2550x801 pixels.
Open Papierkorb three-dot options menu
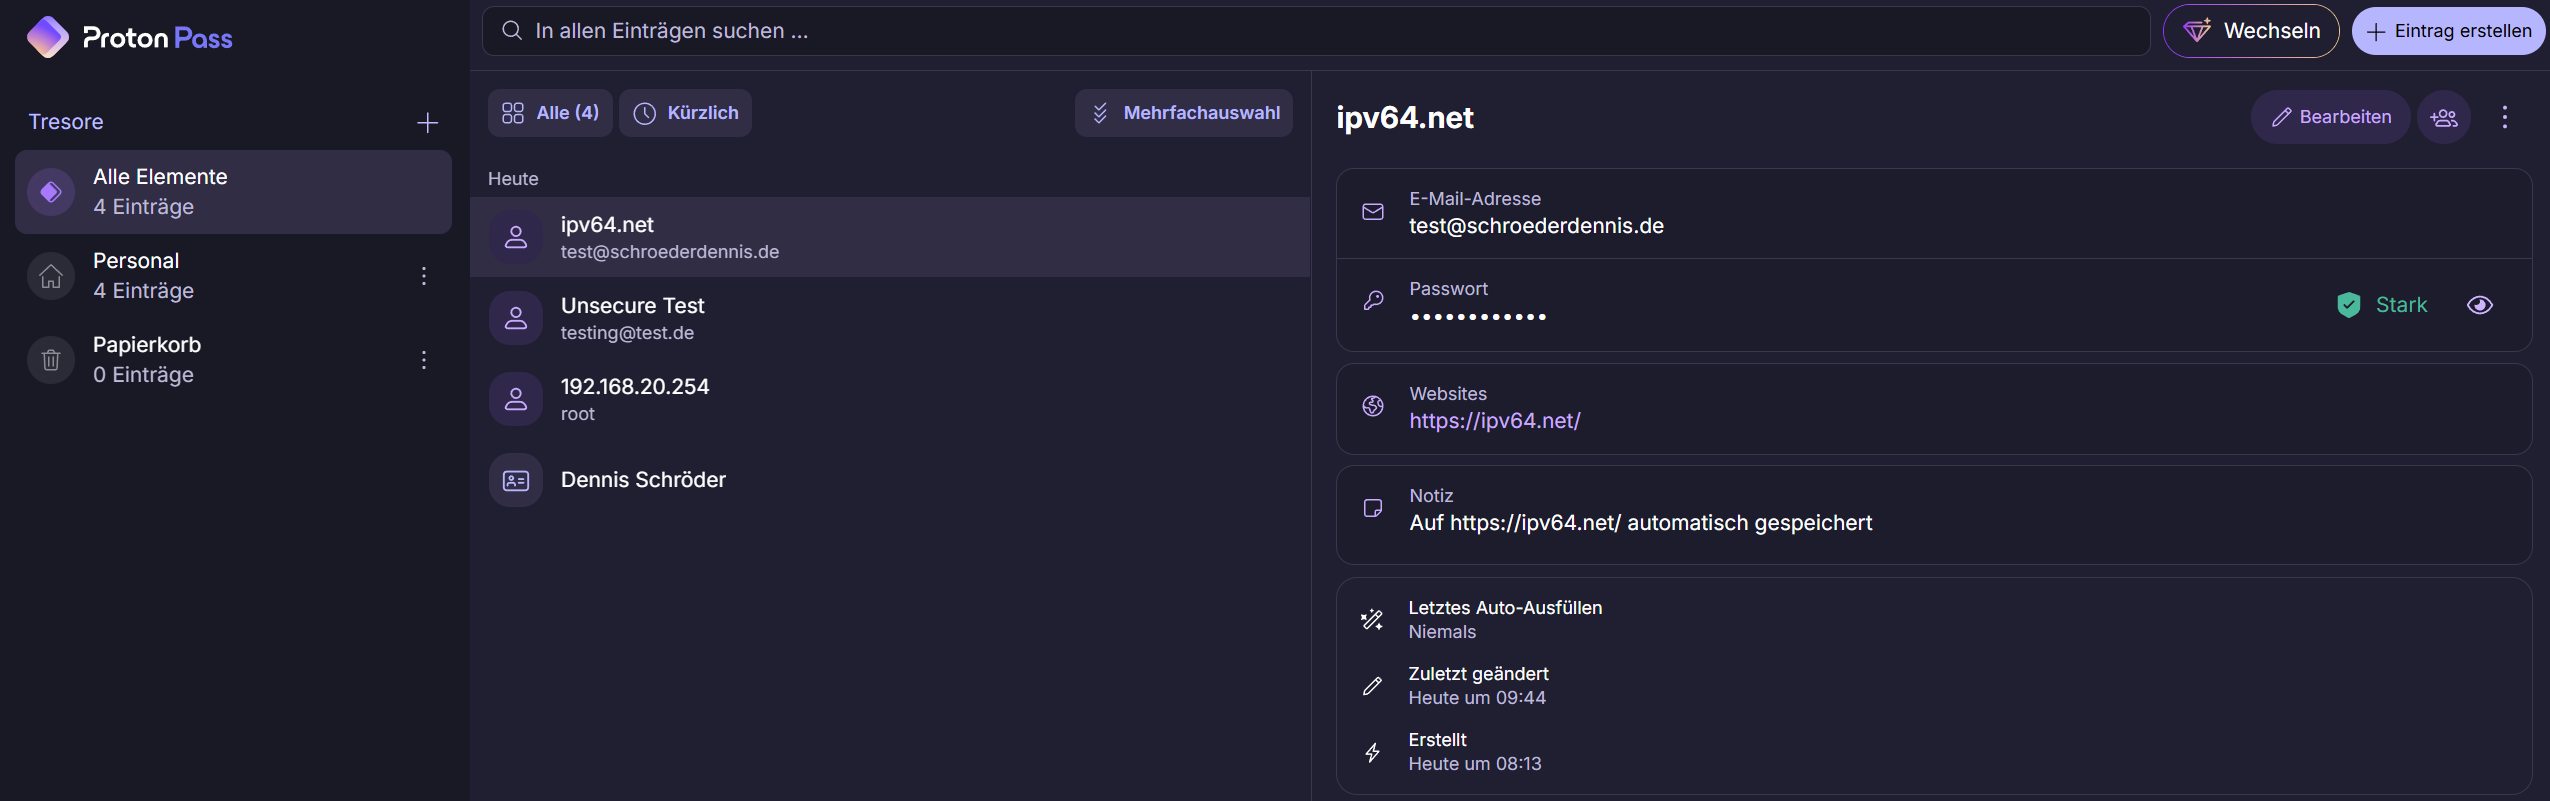click(424, 360)
